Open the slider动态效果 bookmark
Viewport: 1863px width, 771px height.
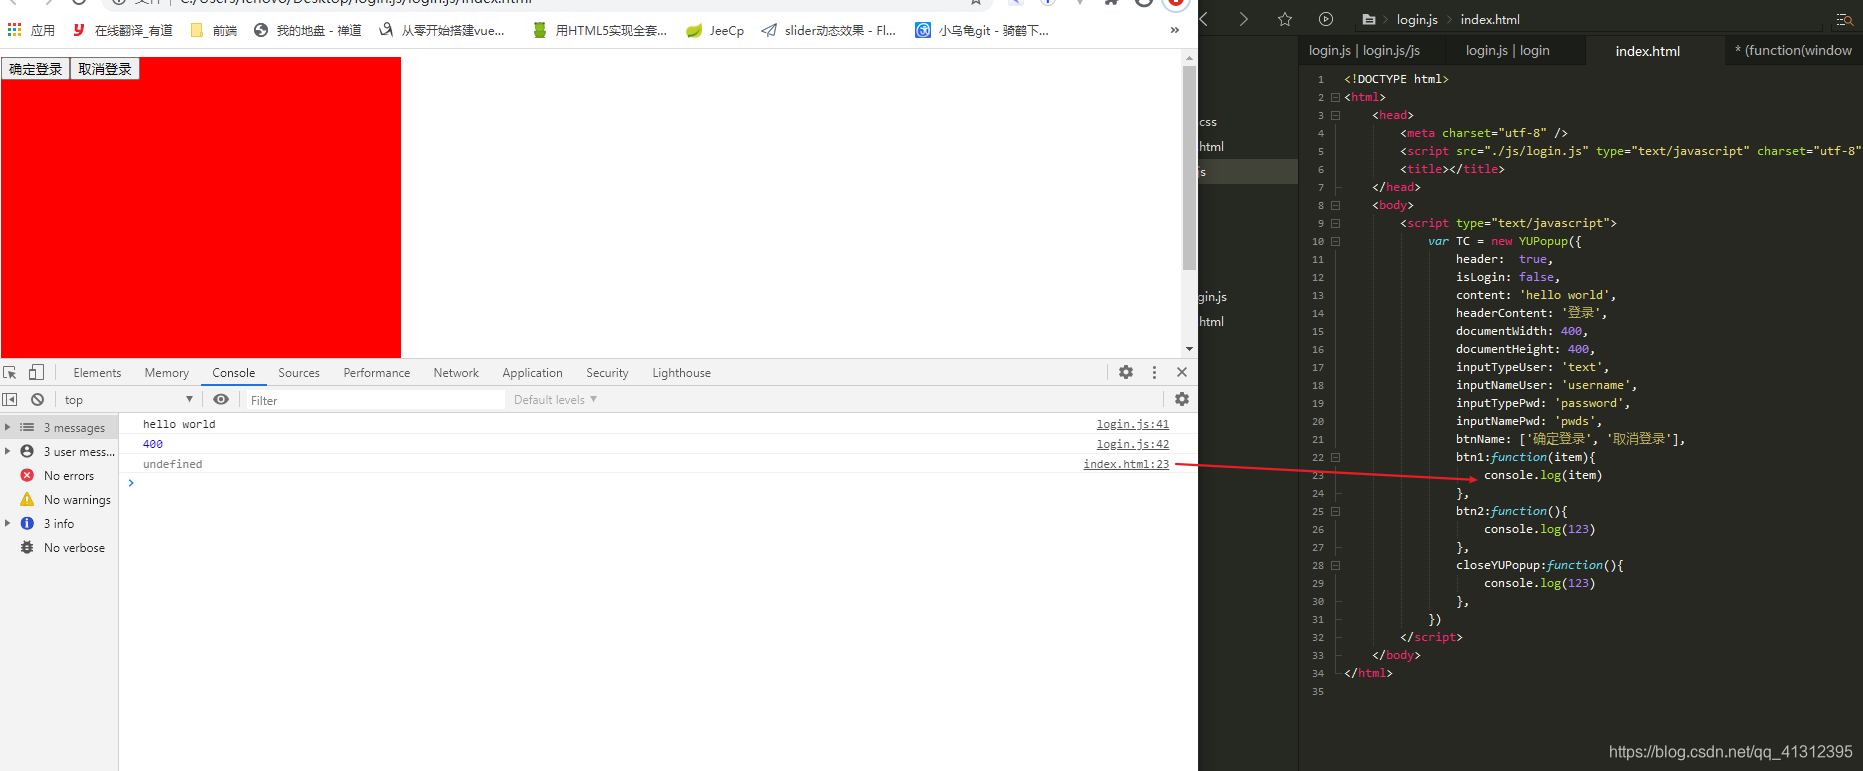829,30
